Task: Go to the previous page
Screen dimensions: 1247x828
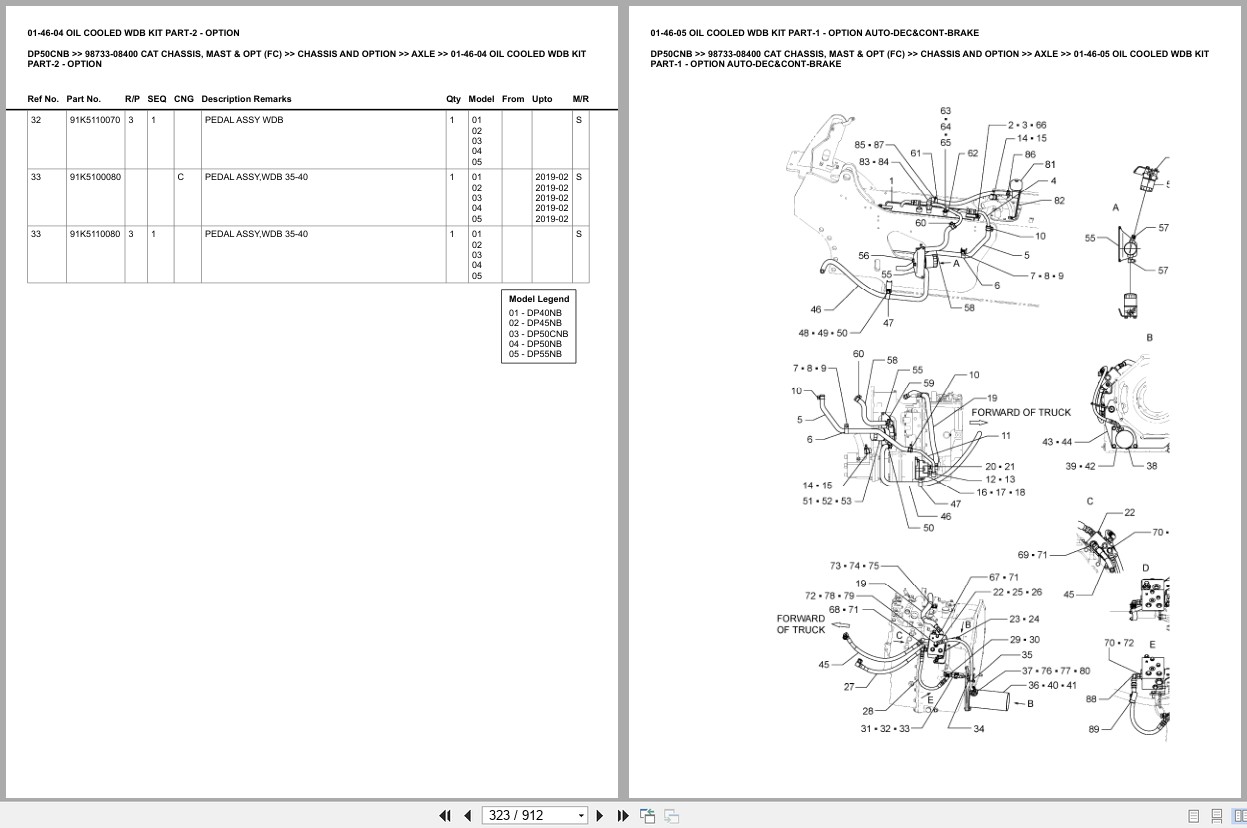Action: click(467, 815)
